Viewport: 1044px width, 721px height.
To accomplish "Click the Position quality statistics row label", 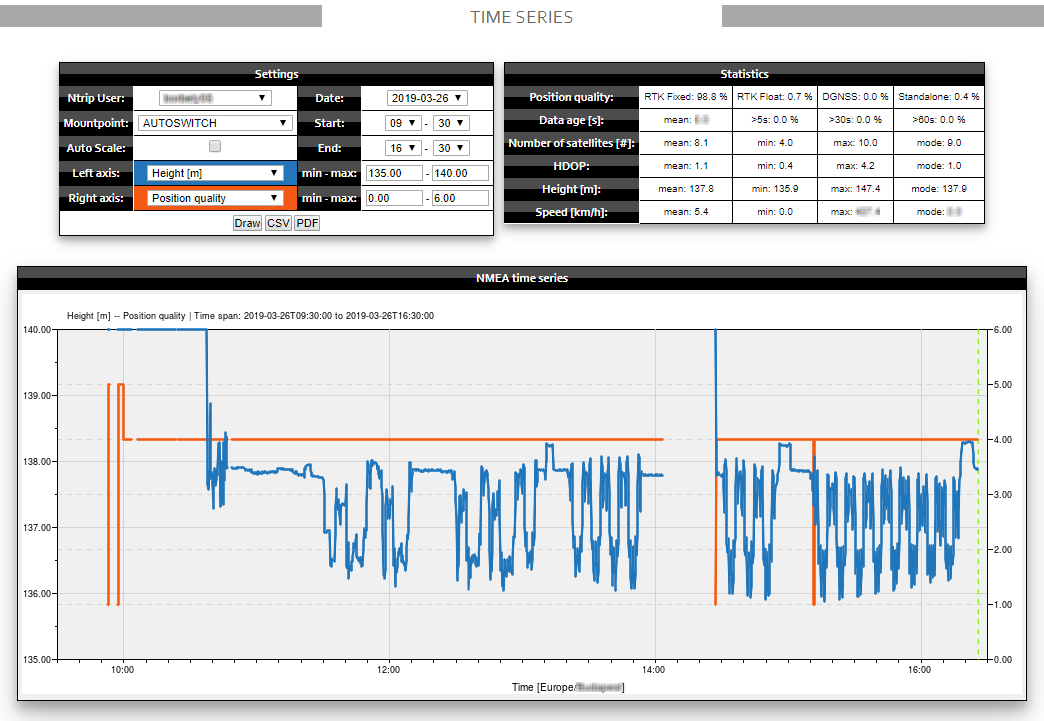I will point(571,97).
